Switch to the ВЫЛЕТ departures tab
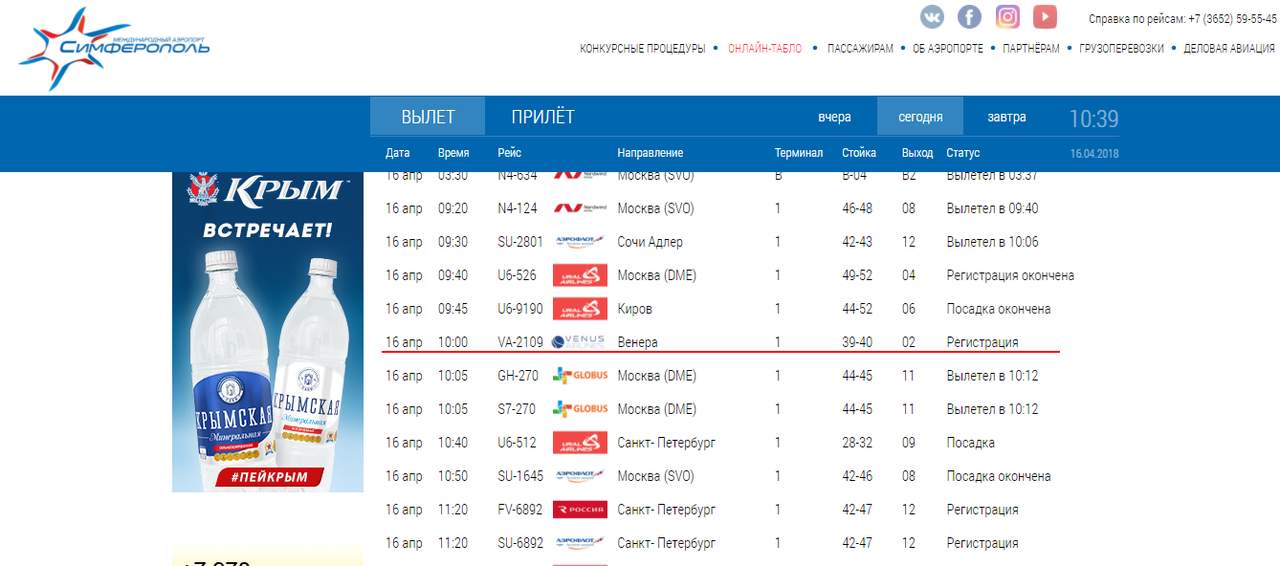The width and height of the screenshot is (1280, 566). click(428, 117)
